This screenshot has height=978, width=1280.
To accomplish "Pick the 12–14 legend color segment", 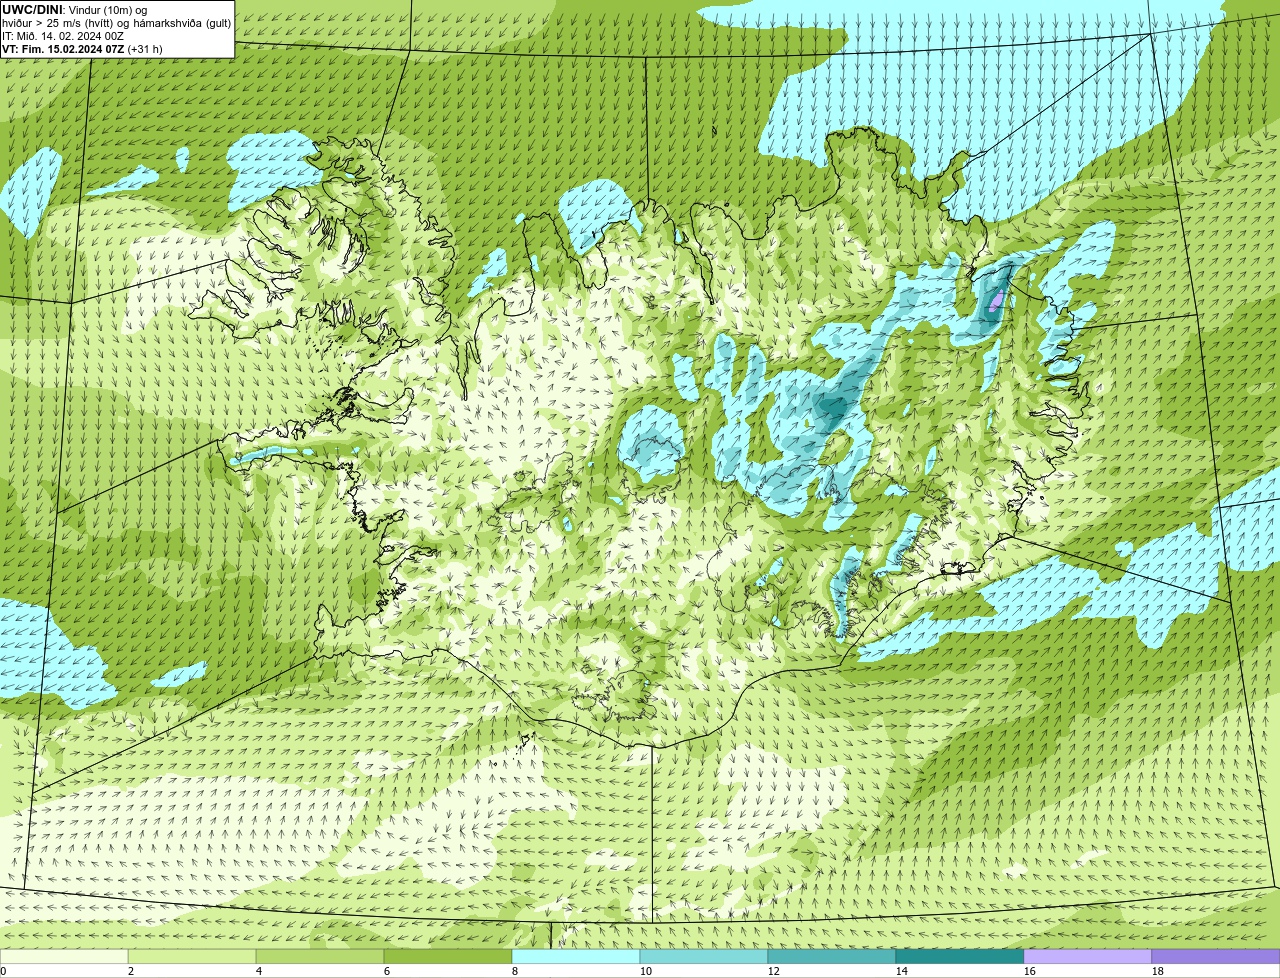I will tap(832, 957).
